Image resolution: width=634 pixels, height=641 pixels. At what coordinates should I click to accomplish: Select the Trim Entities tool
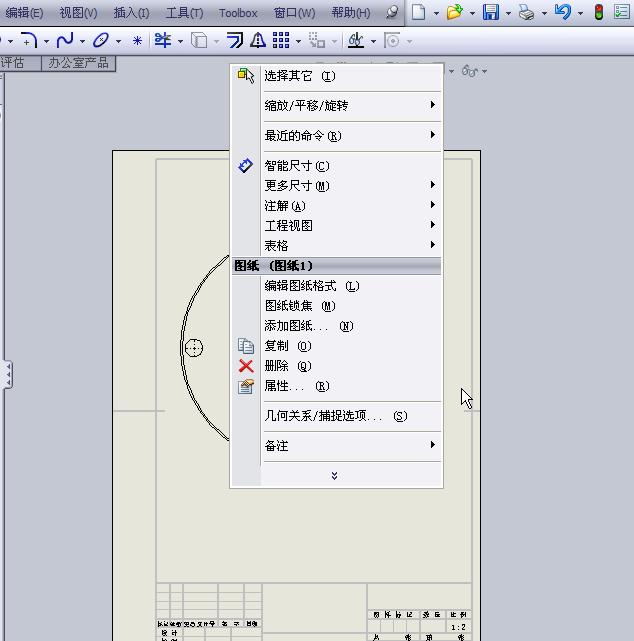click(163, 40)
